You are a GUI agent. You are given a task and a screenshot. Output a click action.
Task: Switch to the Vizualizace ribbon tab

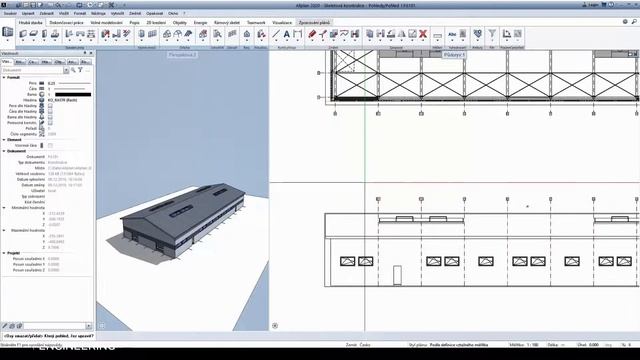282,23
